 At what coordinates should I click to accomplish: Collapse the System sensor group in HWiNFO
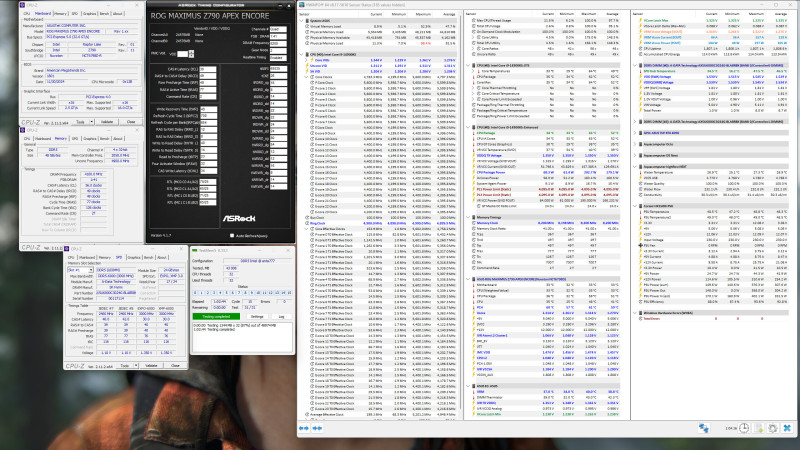(x=302, y=20)
